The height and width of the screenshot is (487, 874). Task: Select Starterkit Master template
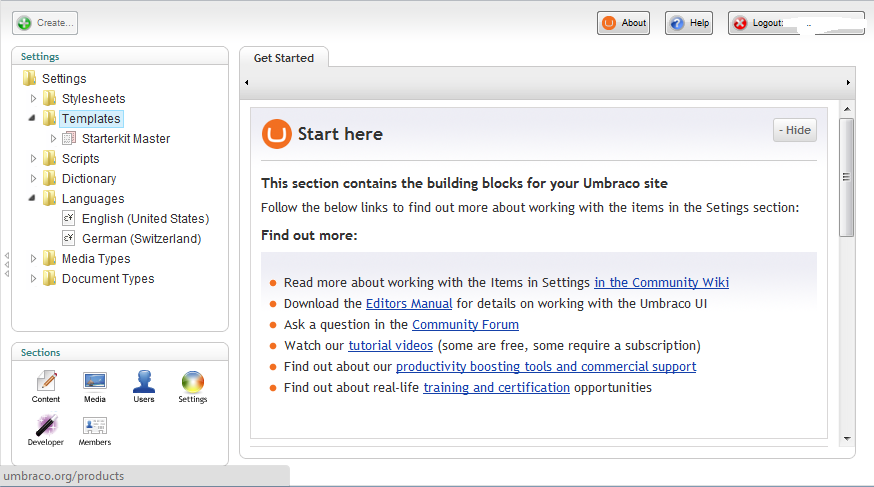pos(126,139)
